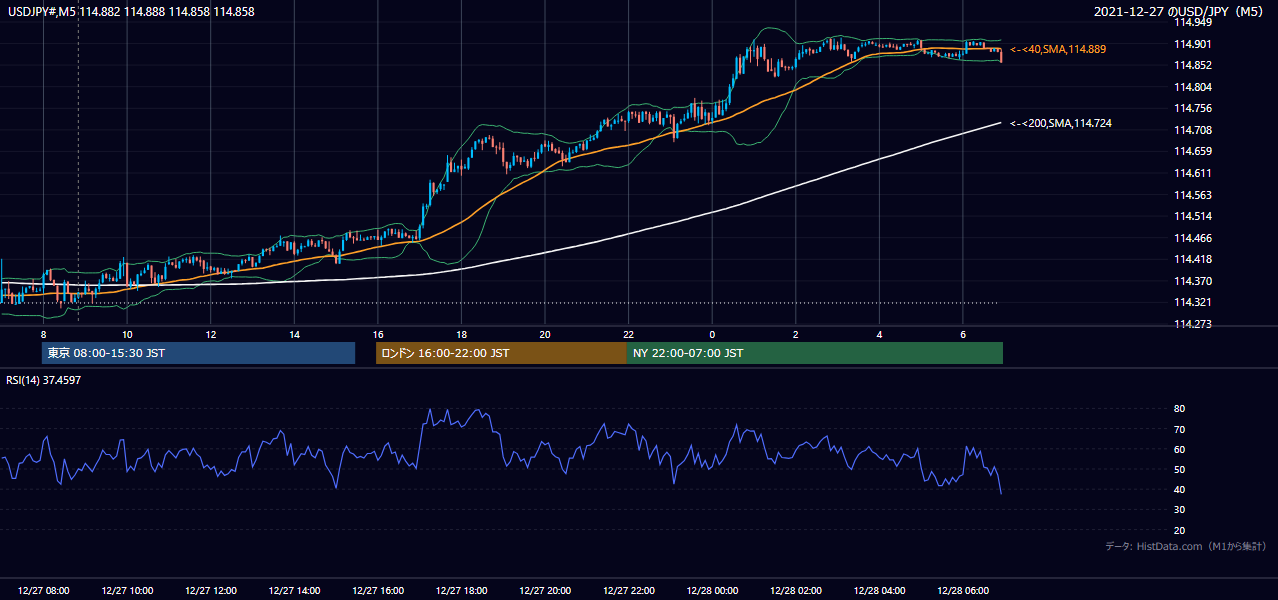Click RSI scale level 40

[1180, 489]
